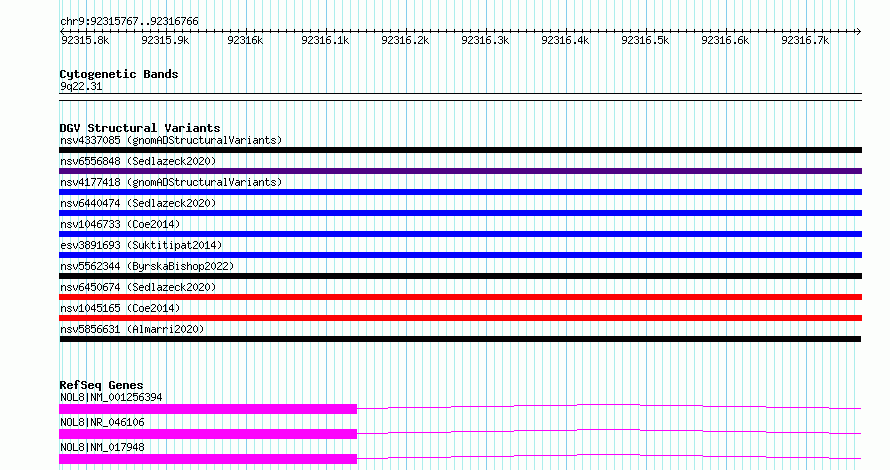Click the RefSeq Genes track title
890x470 pixels.
click(101, 385)
